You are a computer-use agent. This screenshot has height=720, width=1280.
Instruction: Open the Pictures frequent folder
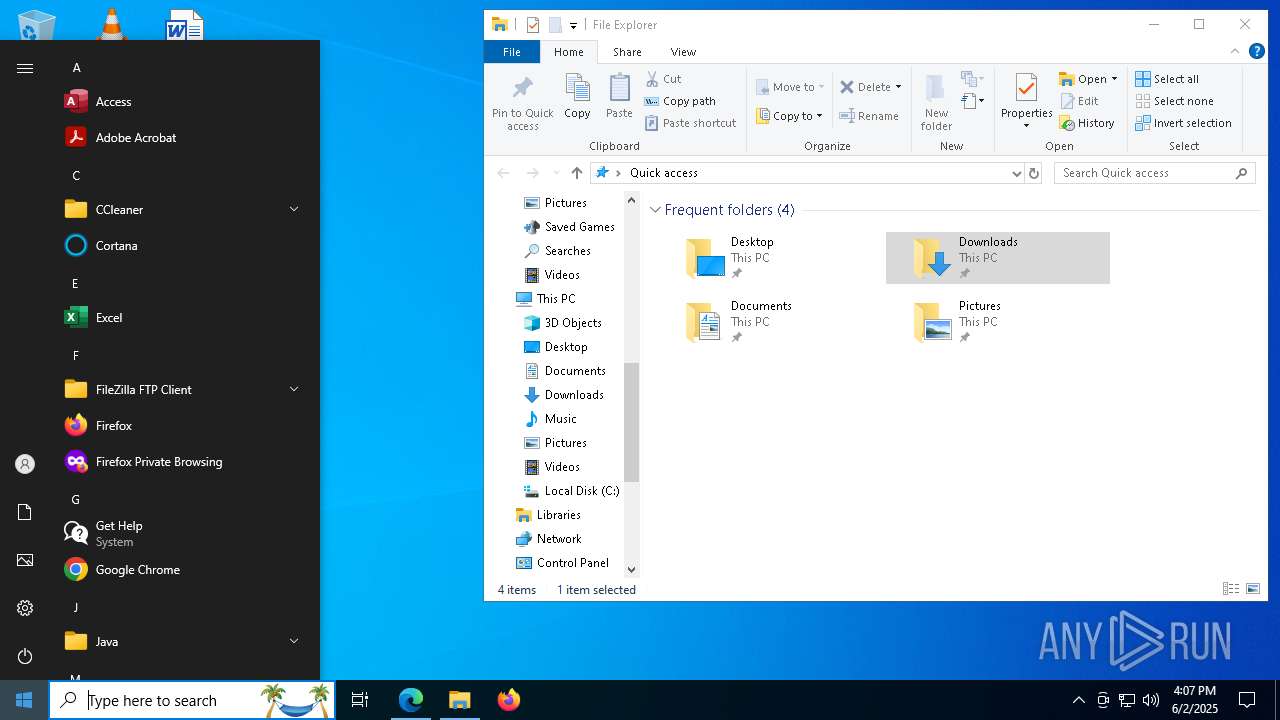click(x=998, y=322)
